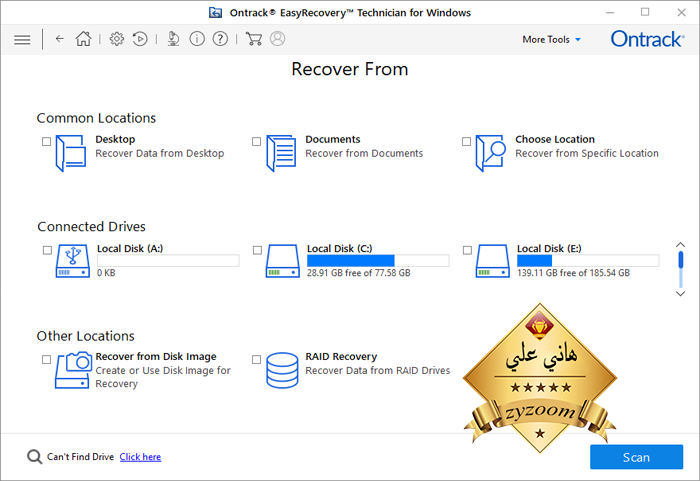Open Settings gear icon

click(117, 39)
